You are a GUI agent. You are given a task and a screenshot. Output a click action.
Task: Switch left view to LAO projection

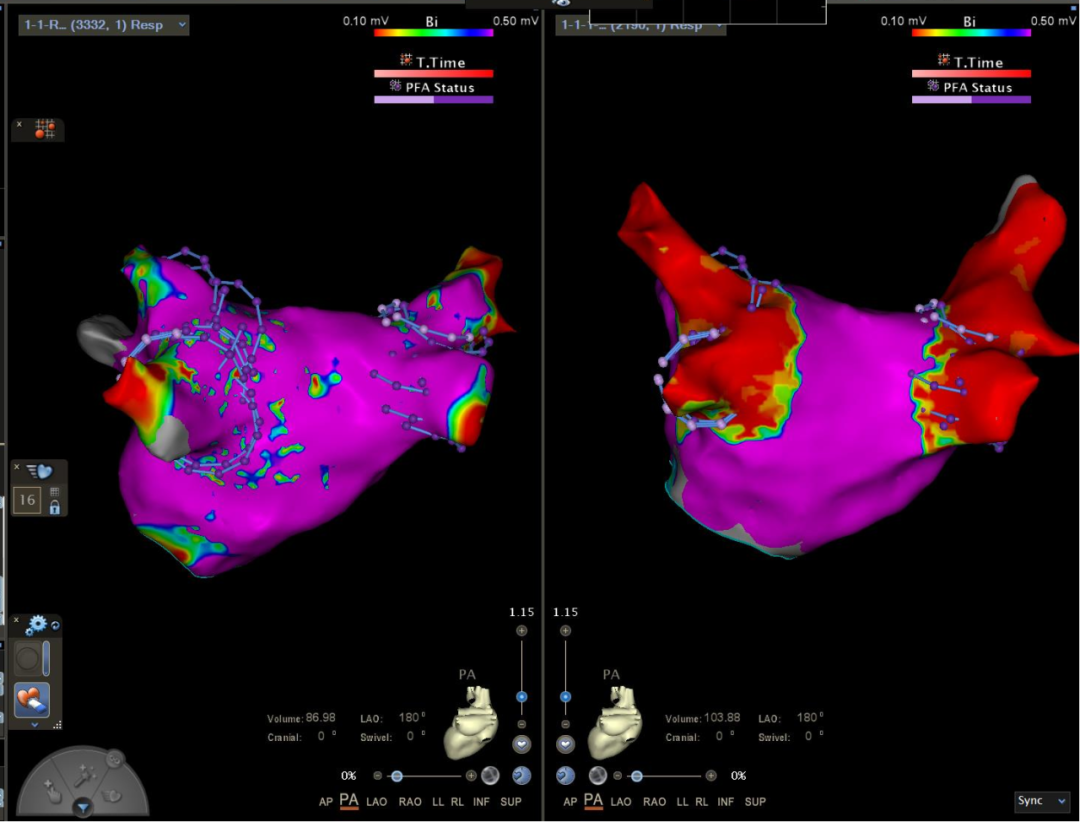pyautogui.click(x=376, y=801)
